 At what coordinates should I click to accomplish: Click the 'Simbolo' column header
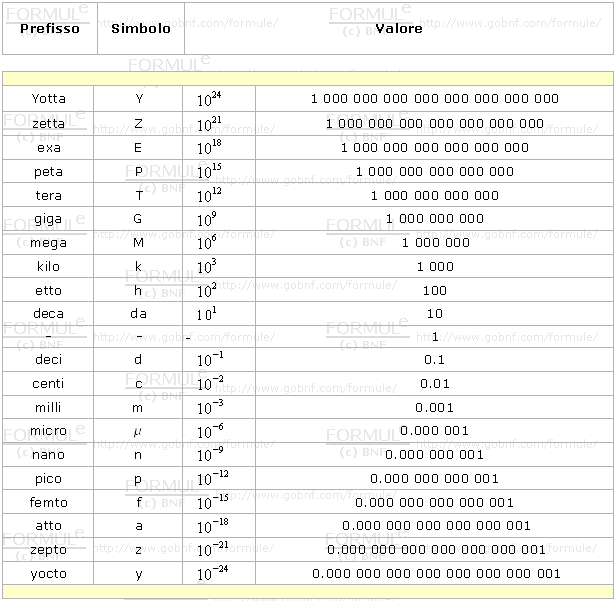pyautogui.click(x=141, y=28)
